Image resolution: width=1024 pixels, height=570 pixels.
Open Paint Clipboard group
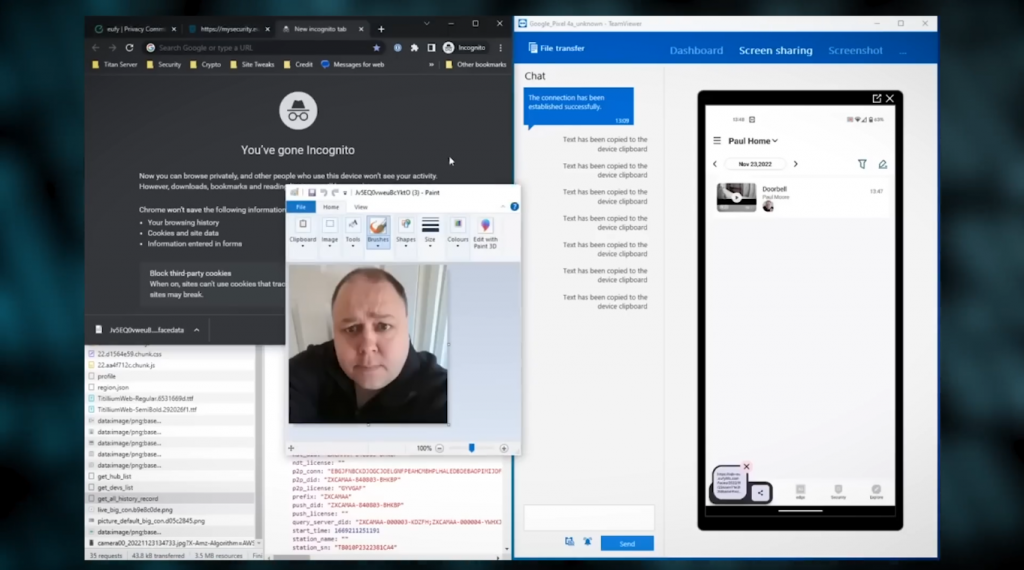pos(302,232)
